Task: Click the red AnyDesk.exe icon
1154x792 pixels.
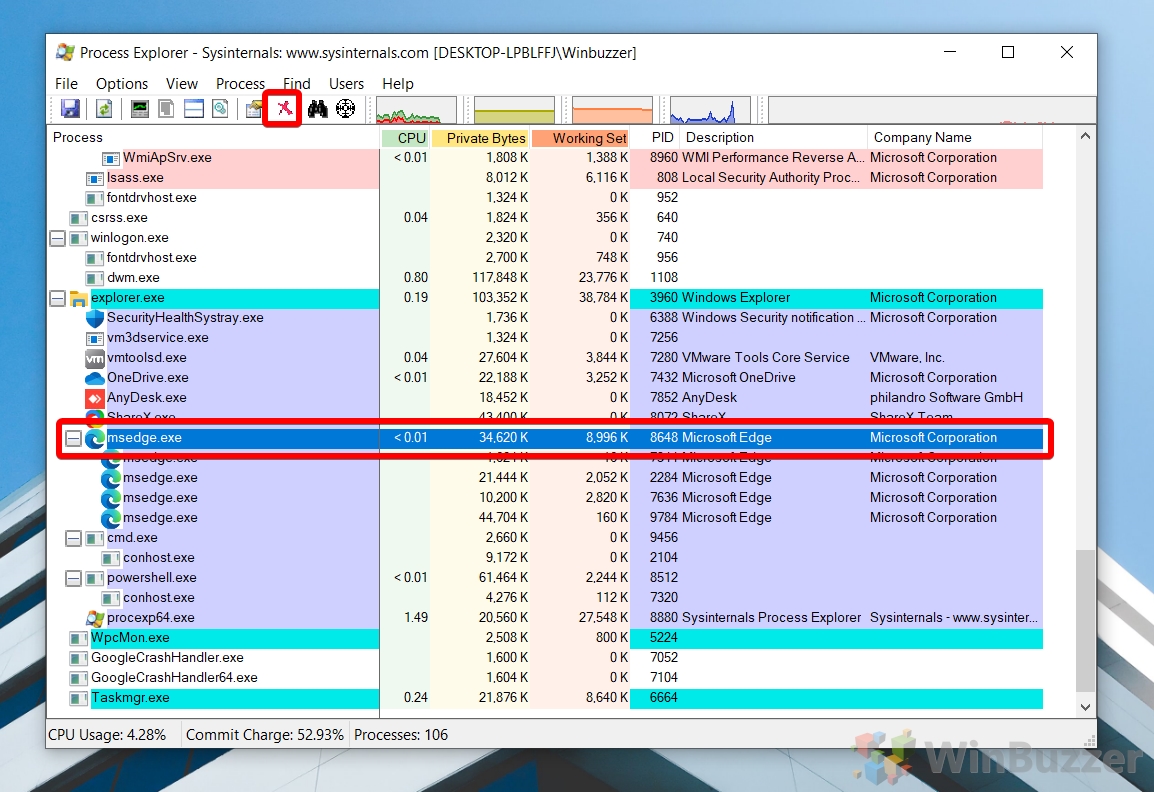Action: [95, 398]
